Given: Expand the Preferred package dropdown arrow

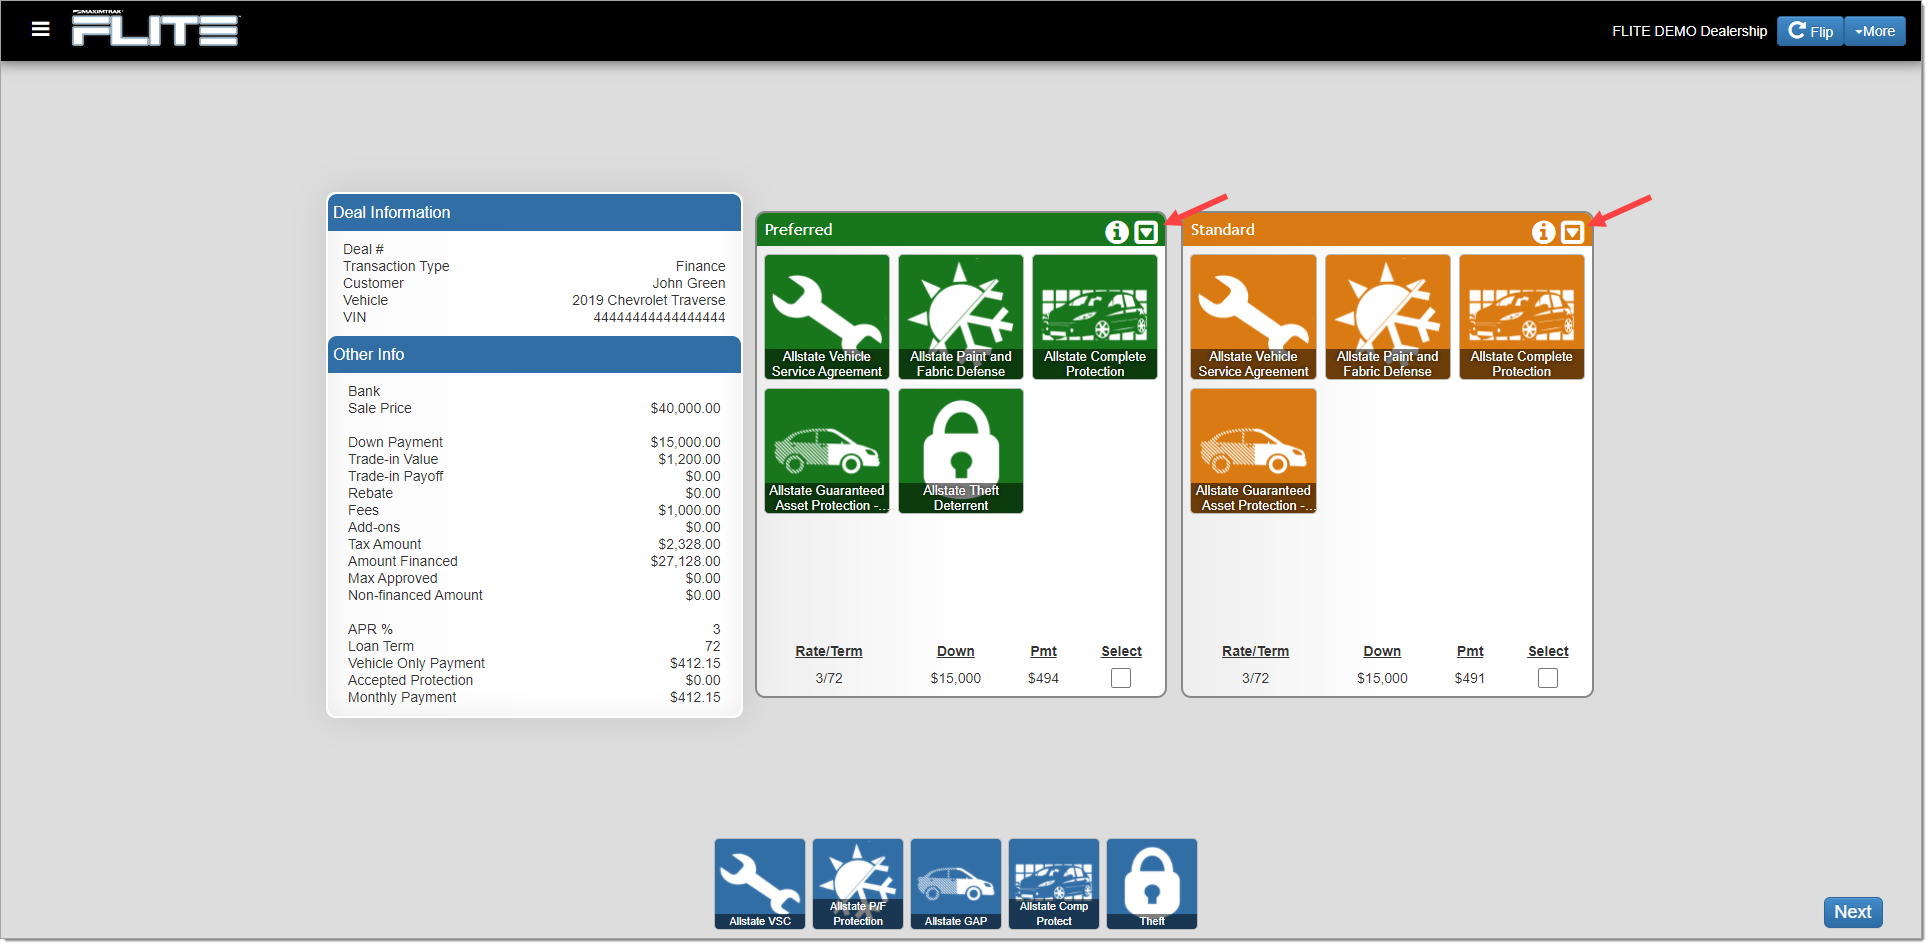Looking at the screenshot, I should [1146, 232].
